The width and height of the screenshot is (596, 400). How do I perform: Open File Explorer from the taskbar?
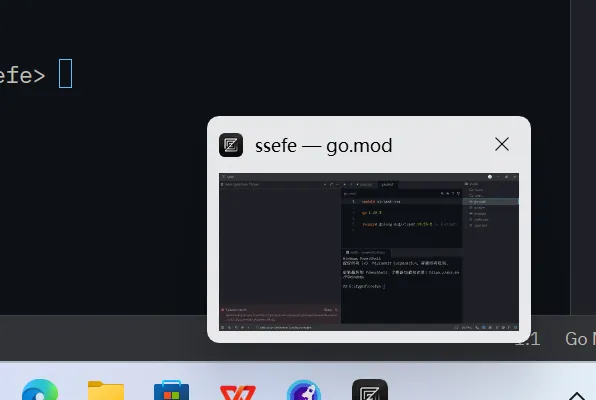point(106,391)
